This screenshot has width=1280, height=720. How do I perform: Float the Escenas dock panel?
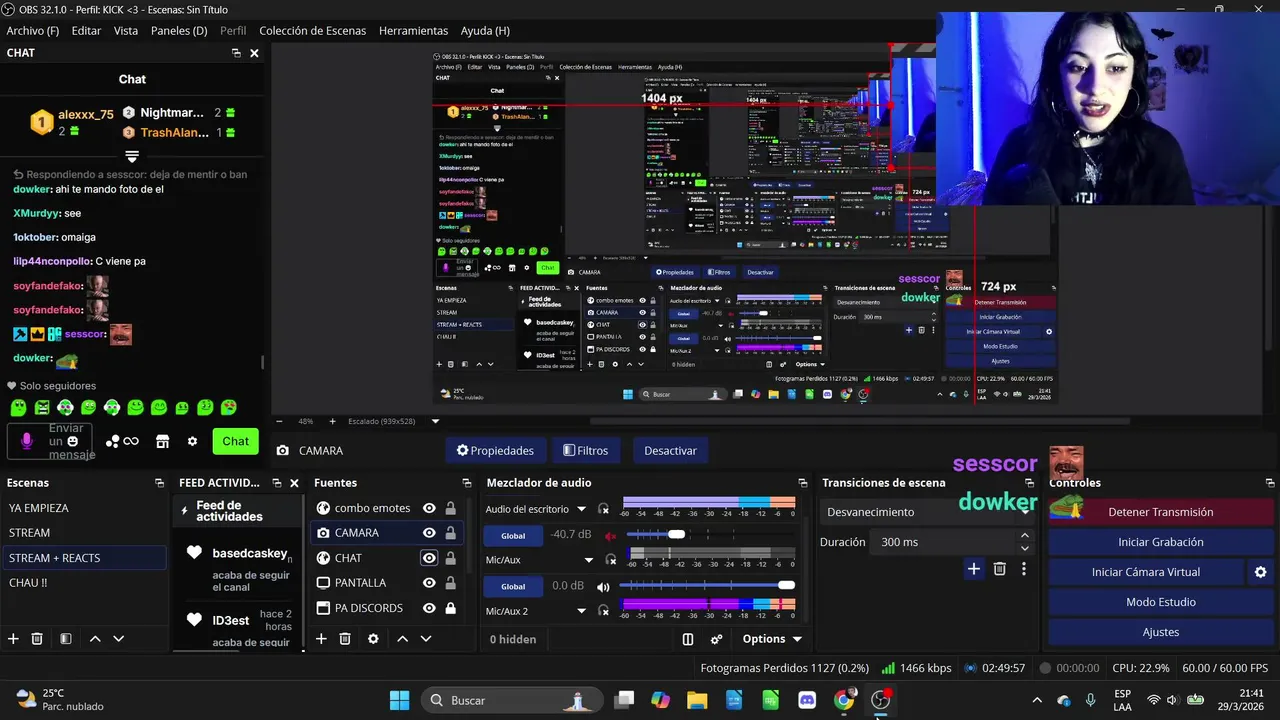pos(159,483)
